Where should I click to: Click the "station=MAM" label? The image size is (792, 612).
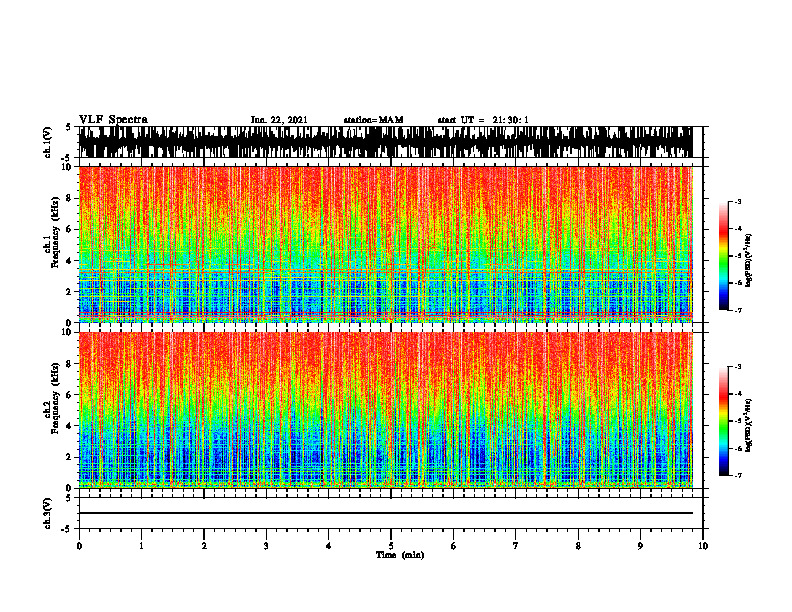tap(373, 120)
